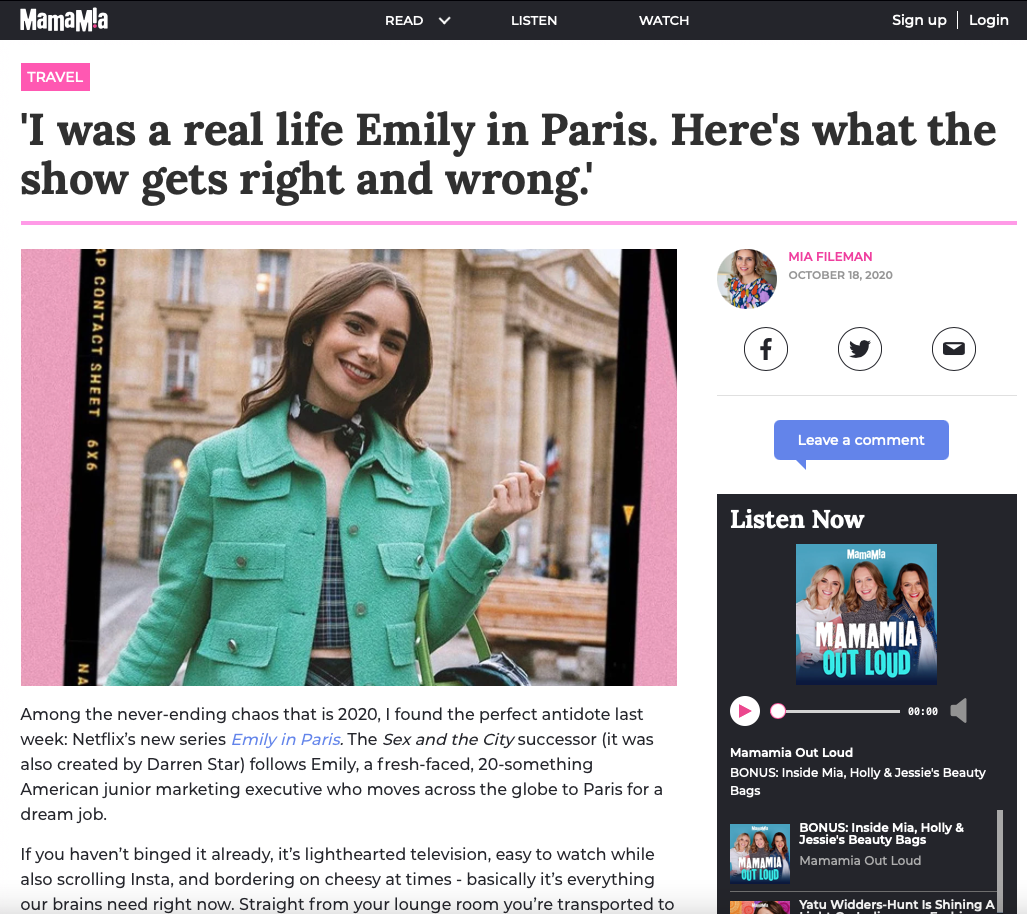Click the MamaMia logo in header
This screenshot has height=914, width=1027.
(64, 20)
